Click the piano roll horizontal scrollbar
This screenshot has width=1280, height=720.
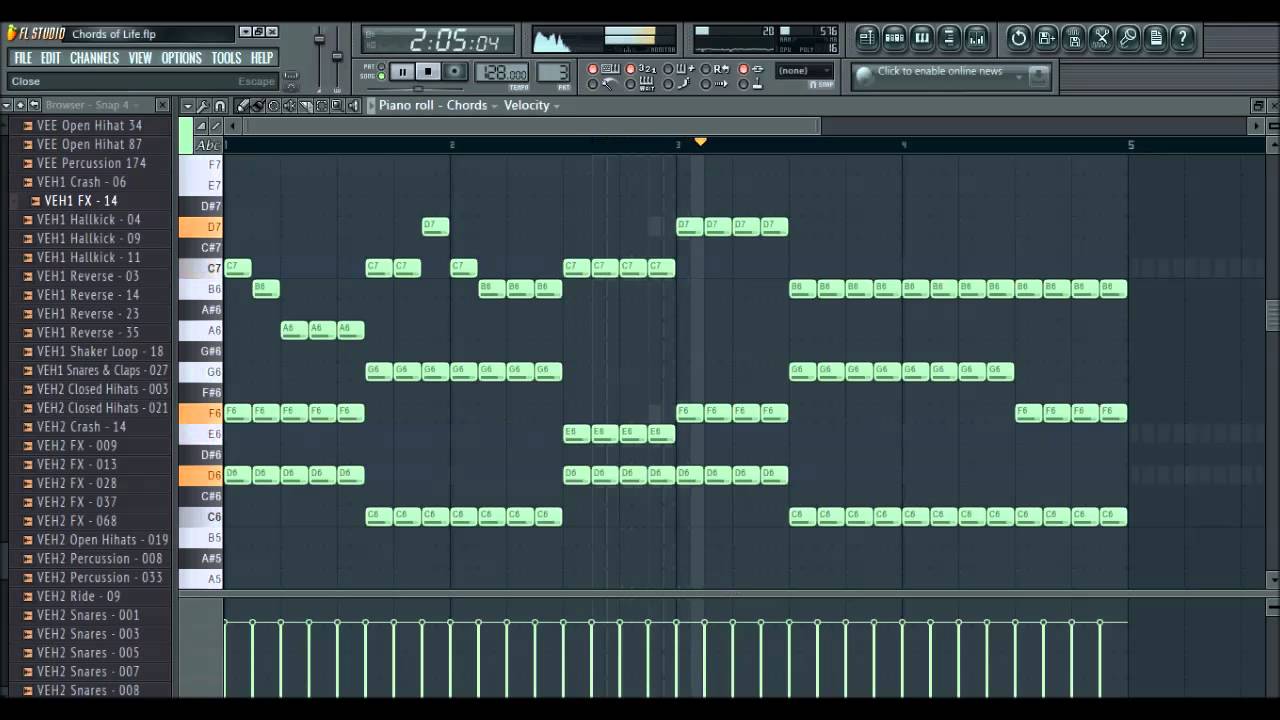click(533, 126)
